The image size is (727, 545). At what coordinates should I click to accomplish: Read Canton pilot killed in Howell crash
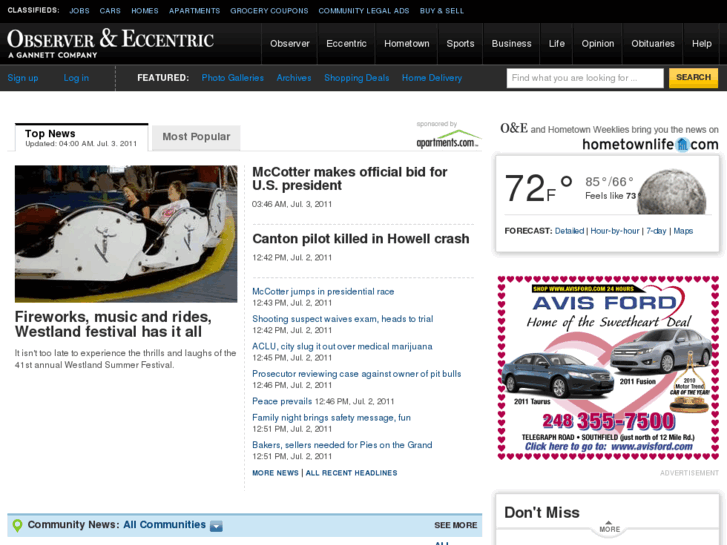coord(361,239)
